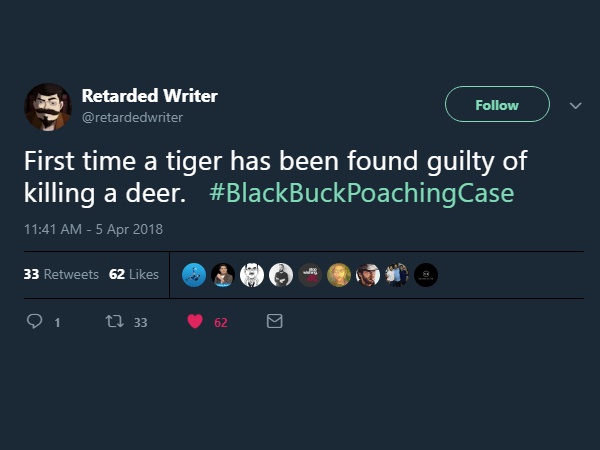Image resolution: width=600 pixels, height=450 pixels.
Task: Click the third white-background liker avatar
Action: click(x=253, y=275)
